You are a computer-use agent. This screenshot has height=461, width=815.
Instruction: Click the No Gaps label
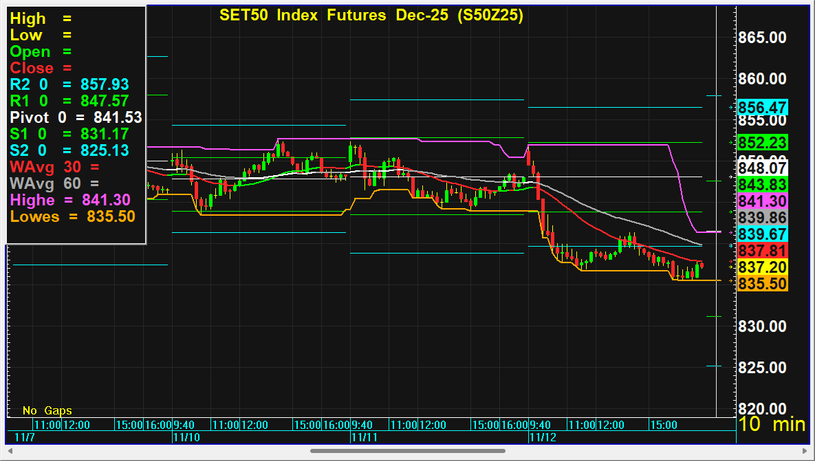pyautogui.click(x=47, y=410)
